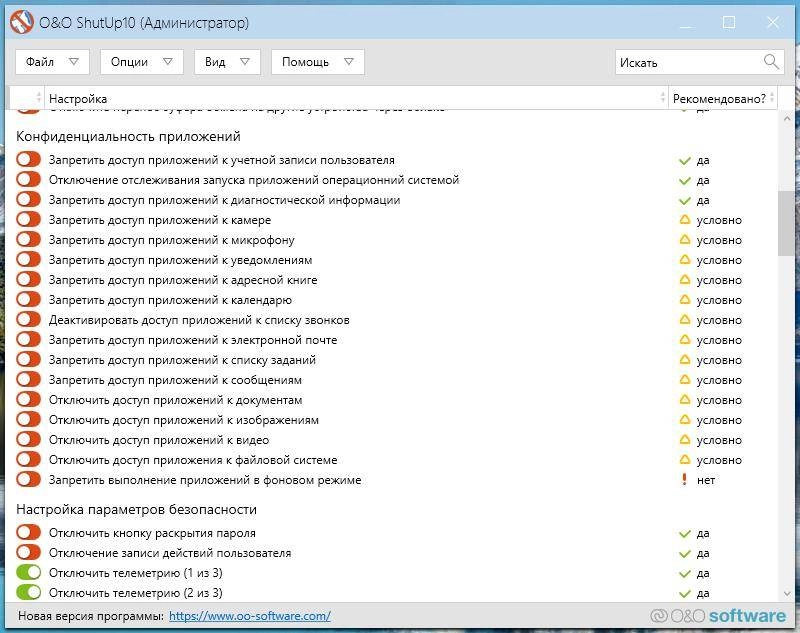Image resolution: width=800 pixels, height=633 pixels.
Task: Open the Помощь dropdown menu
Action: (317, 62)
